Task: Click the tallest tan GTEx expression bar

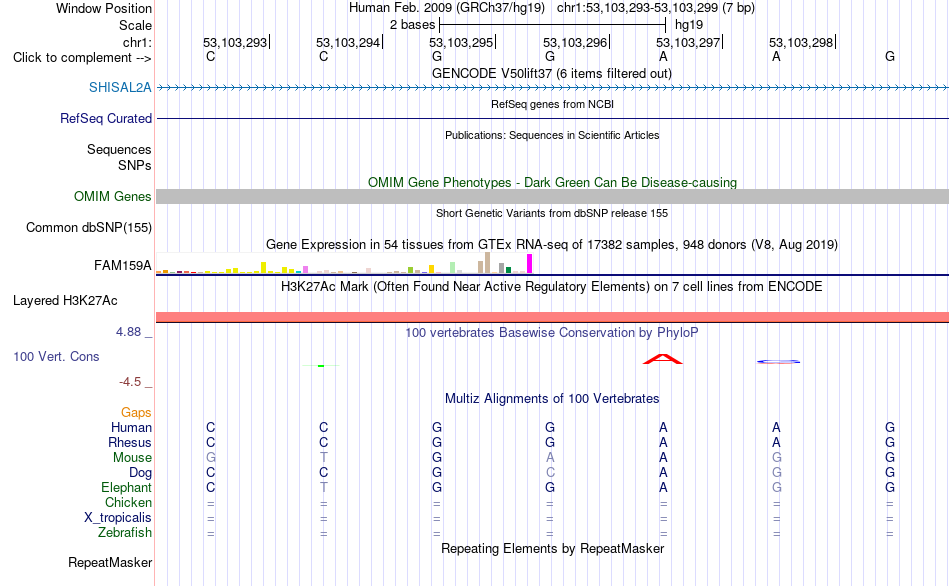Action: pyautogui.click(x=487, y=263)
